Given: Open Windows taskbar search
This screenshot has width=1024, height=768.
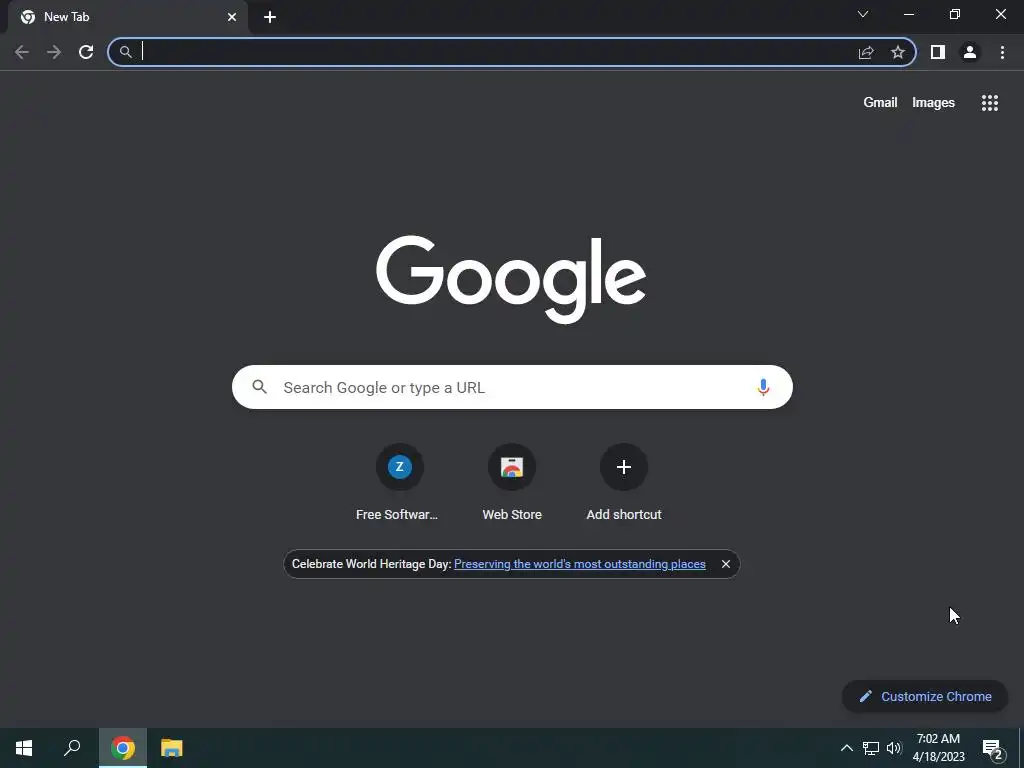Looking at the screenshot, I should [72, 748].
